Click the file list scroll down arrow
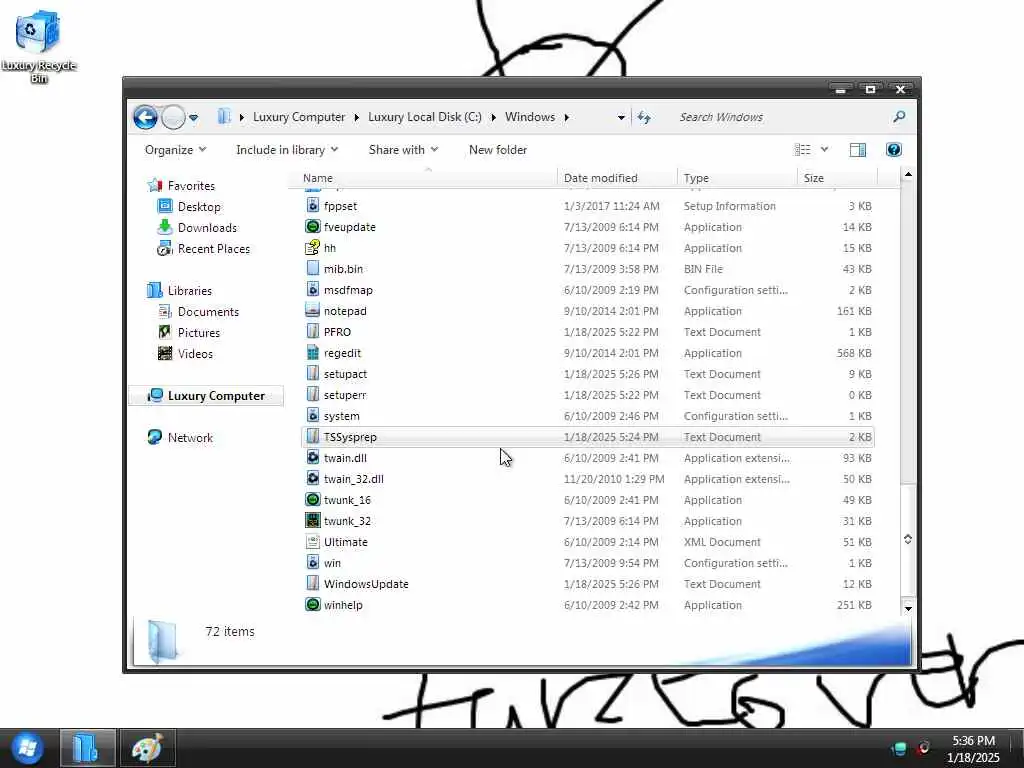 pos(908,609)
